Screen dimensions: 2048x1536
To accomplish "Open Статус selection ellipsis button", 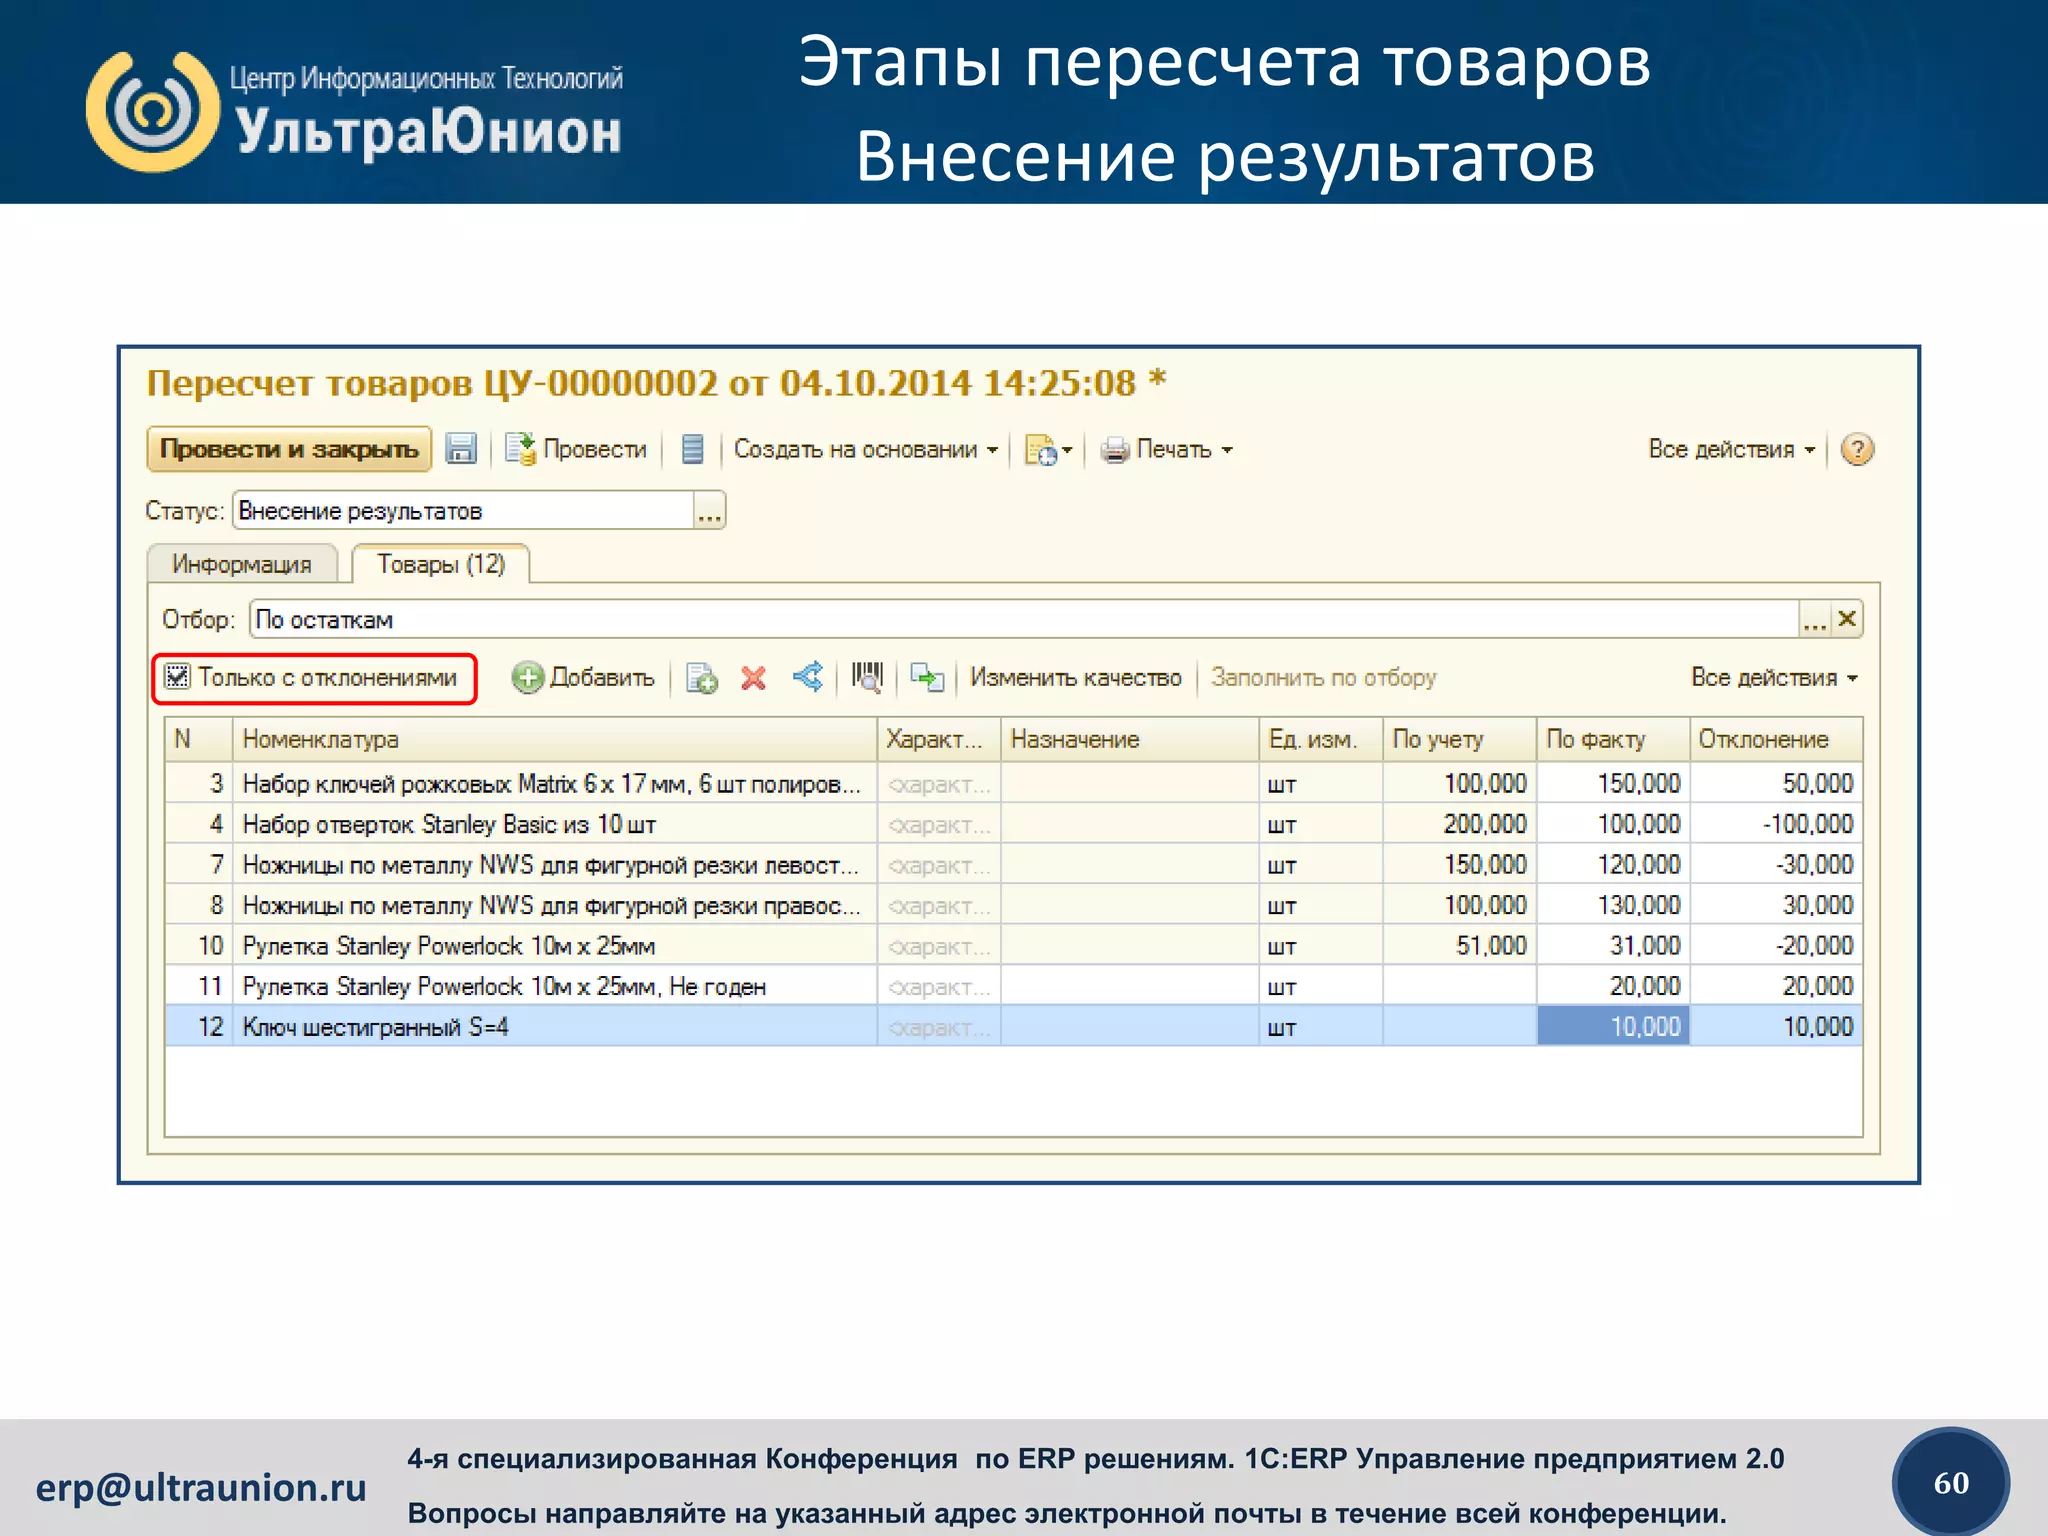I will 709,511.
